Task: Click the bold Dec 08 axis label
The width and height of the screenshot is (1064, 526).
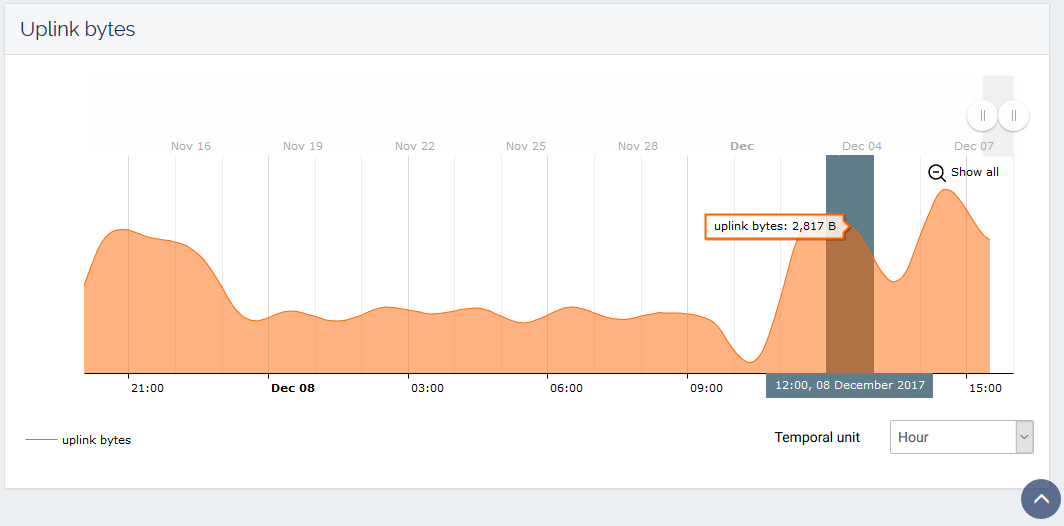Action: [x=293, y=388]
